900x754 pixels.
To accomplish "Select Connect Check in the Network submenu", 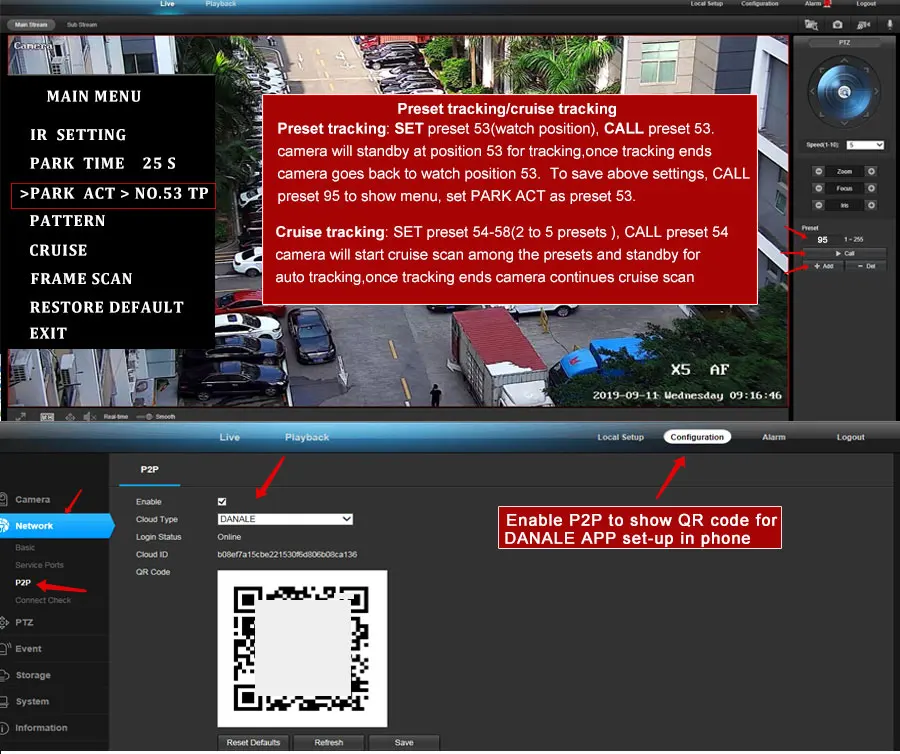I will pos(43,600).
